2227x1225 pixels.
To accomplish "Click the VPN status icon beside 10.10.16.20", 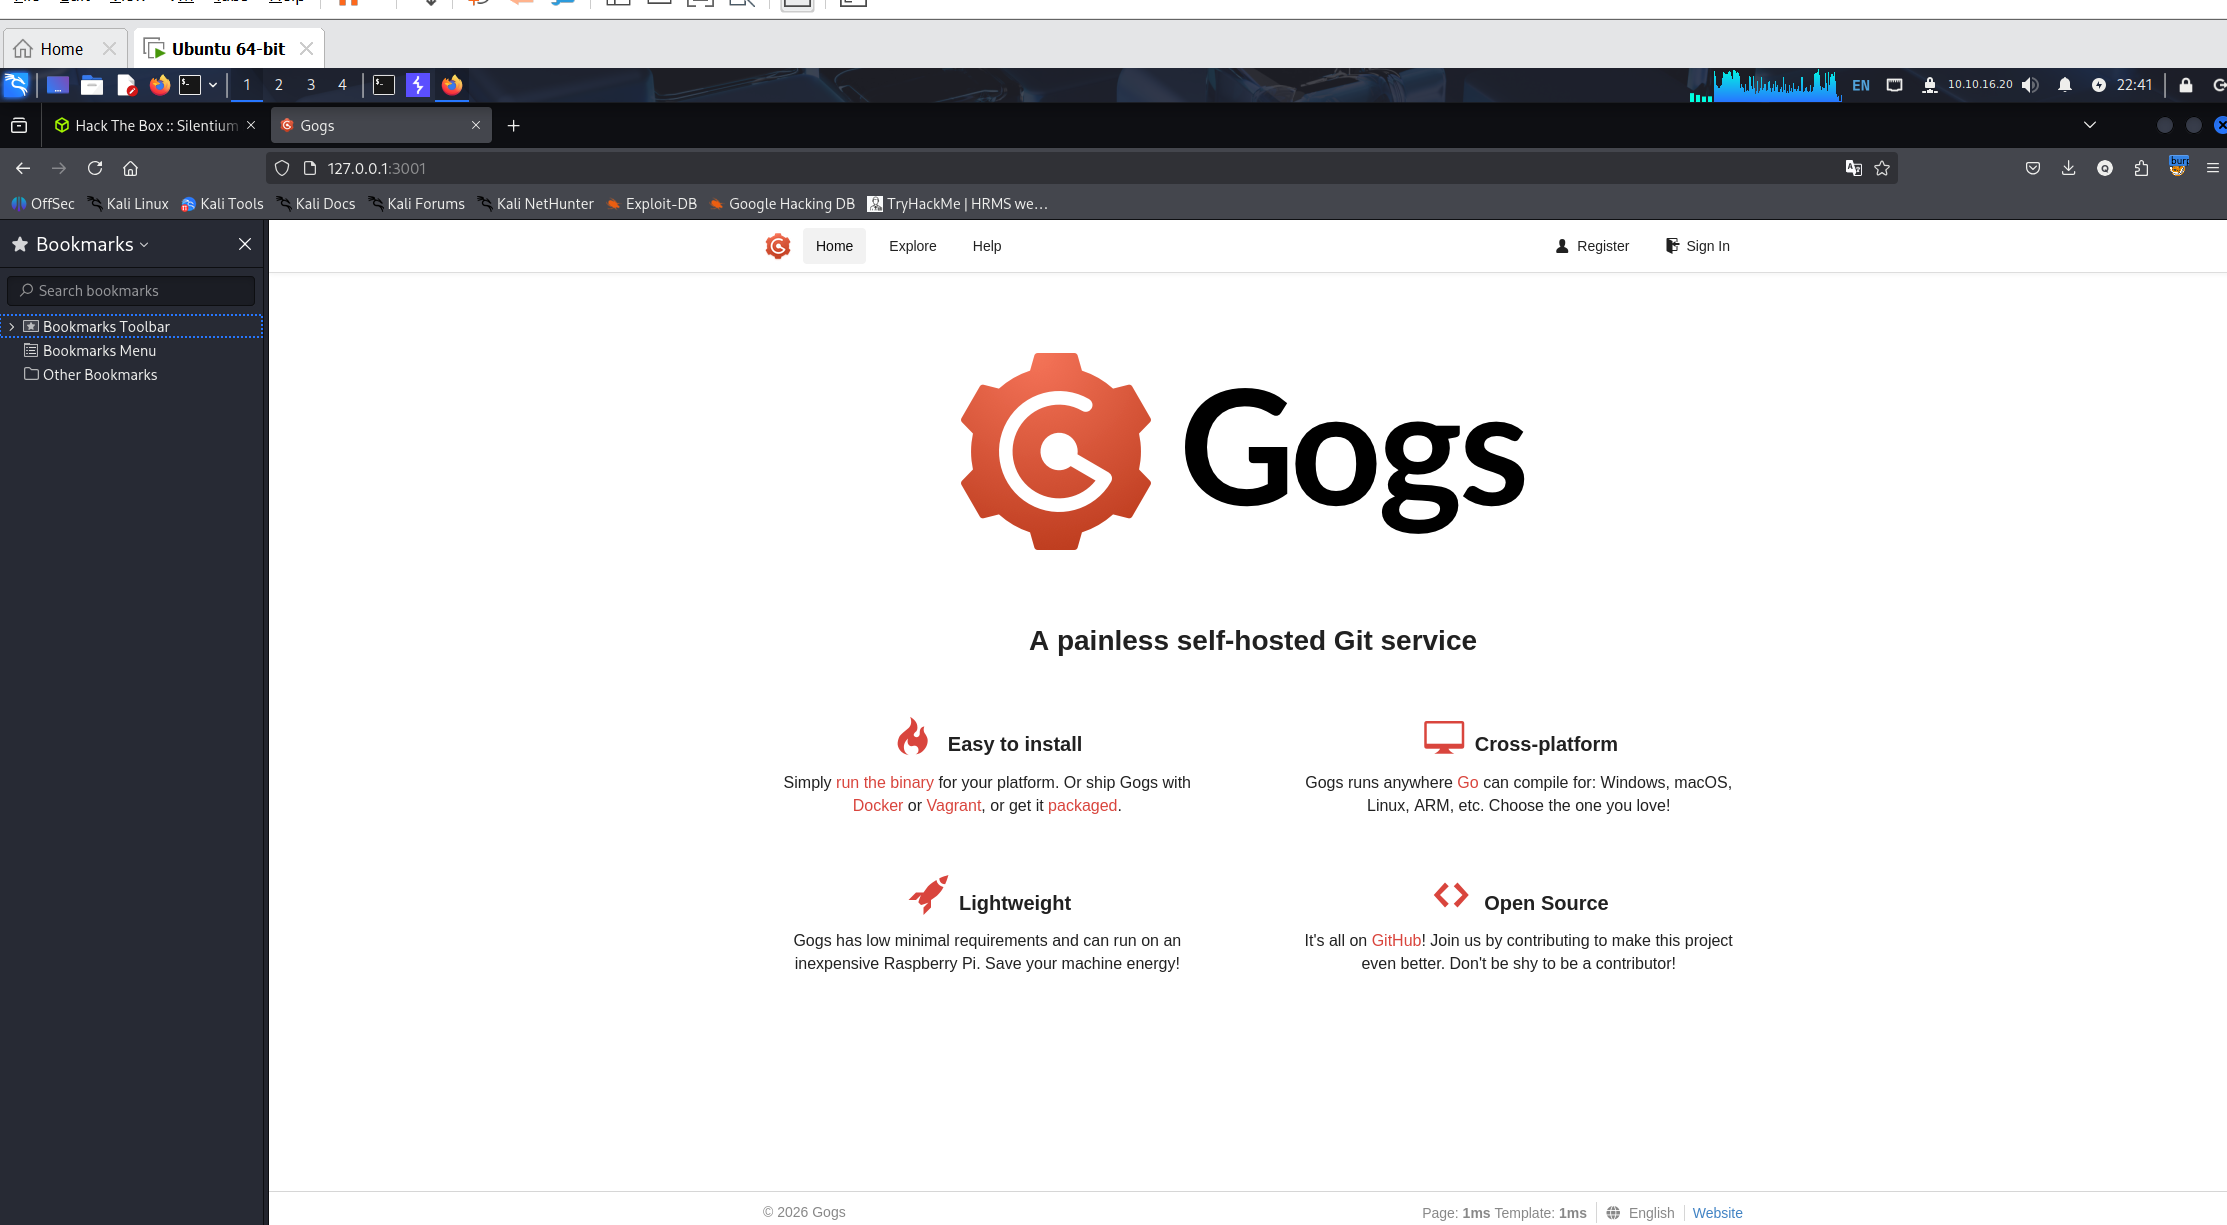I will point(1929,85).
